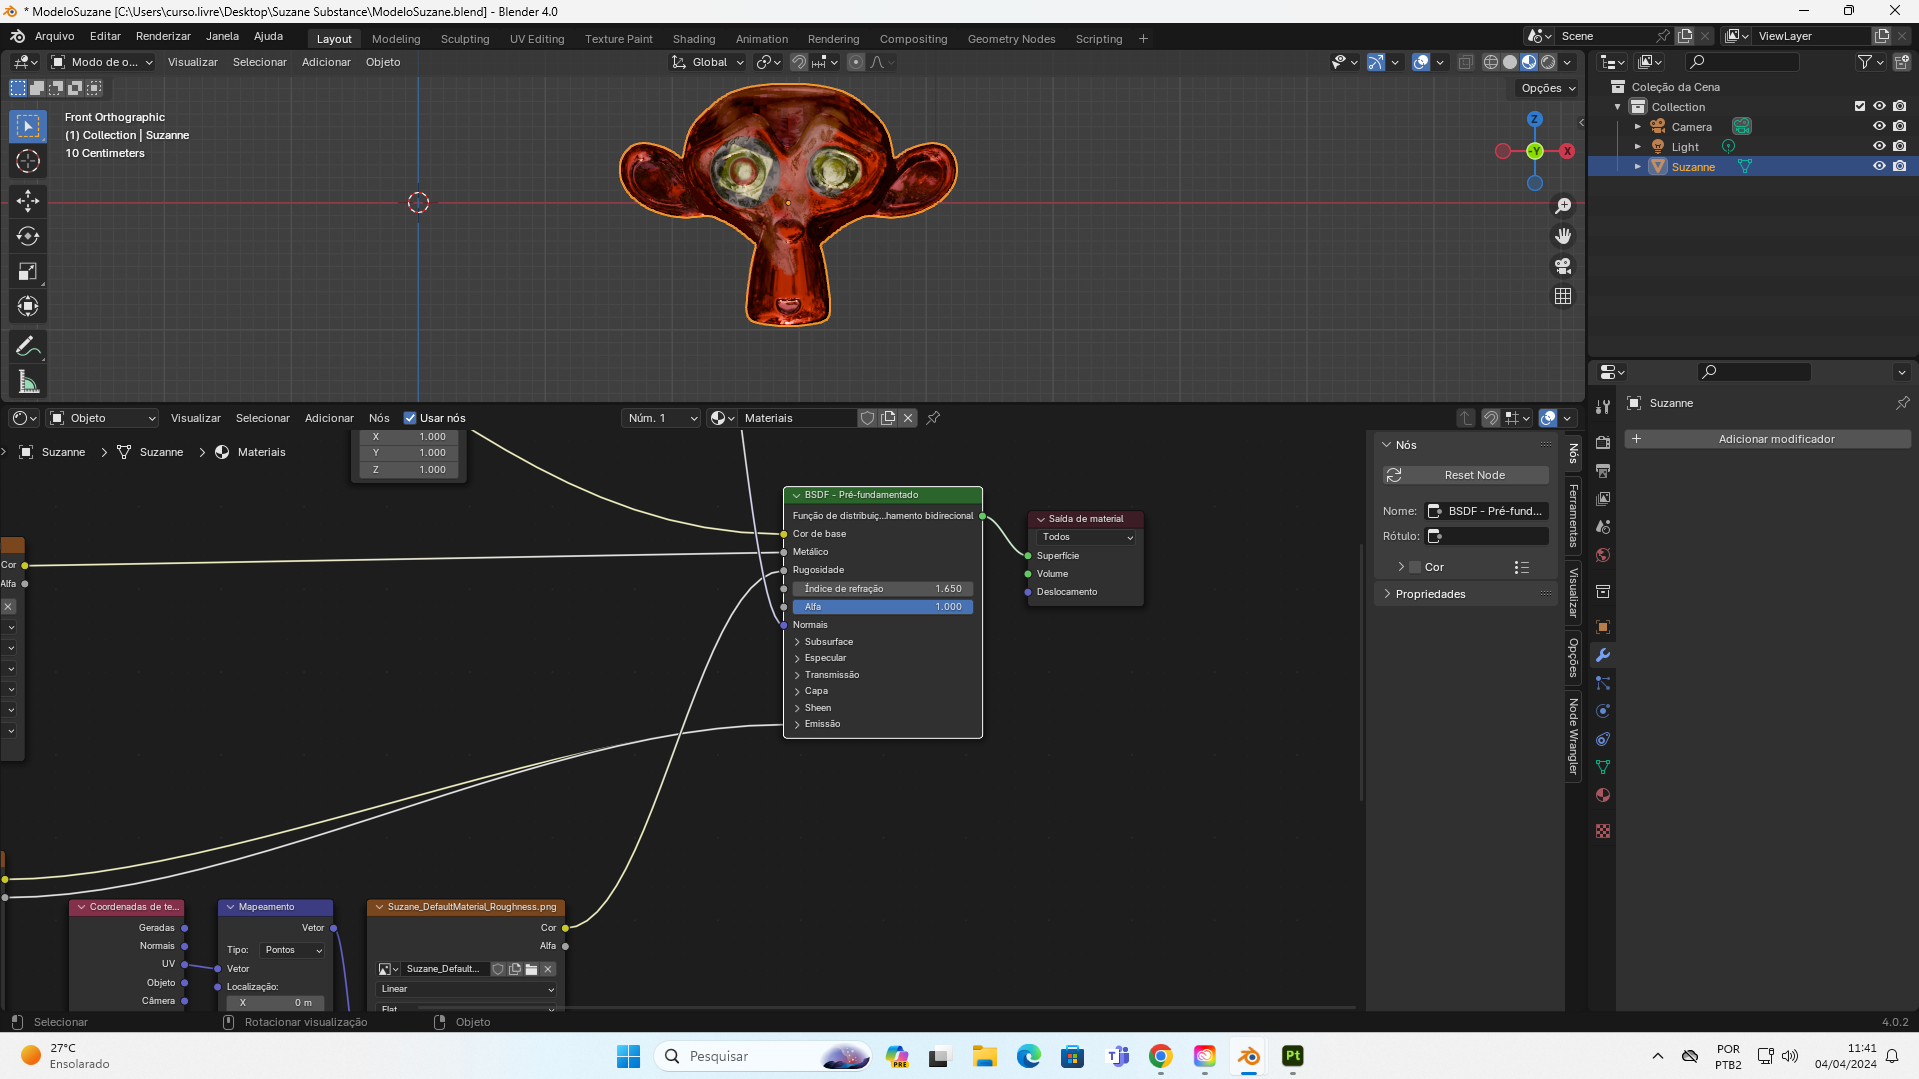The image size is (1919, 1079).
Task: Toggle the Usar nós checkbox
Action: click(x=410, y=418)
